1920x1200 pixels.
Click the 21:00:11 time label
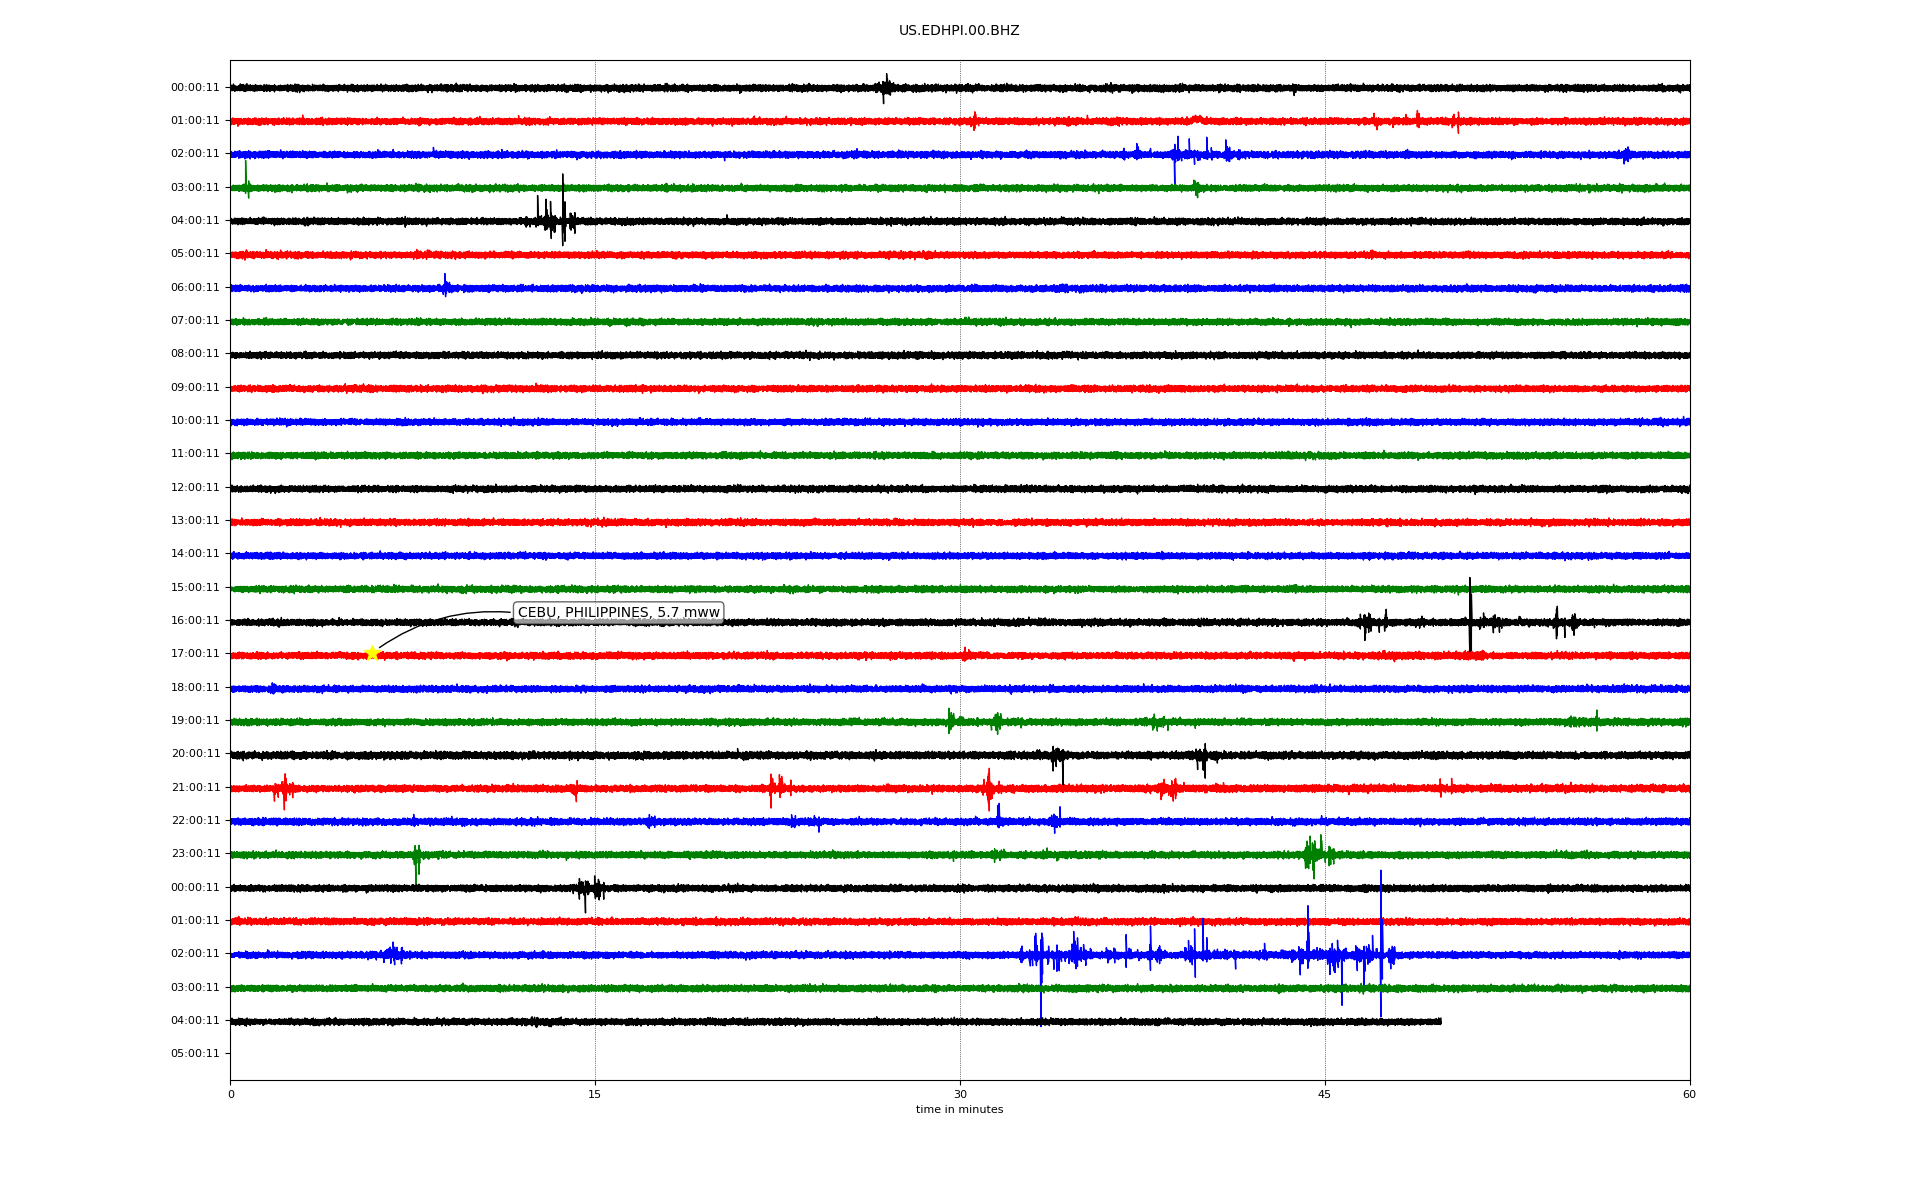pos(195,788)
